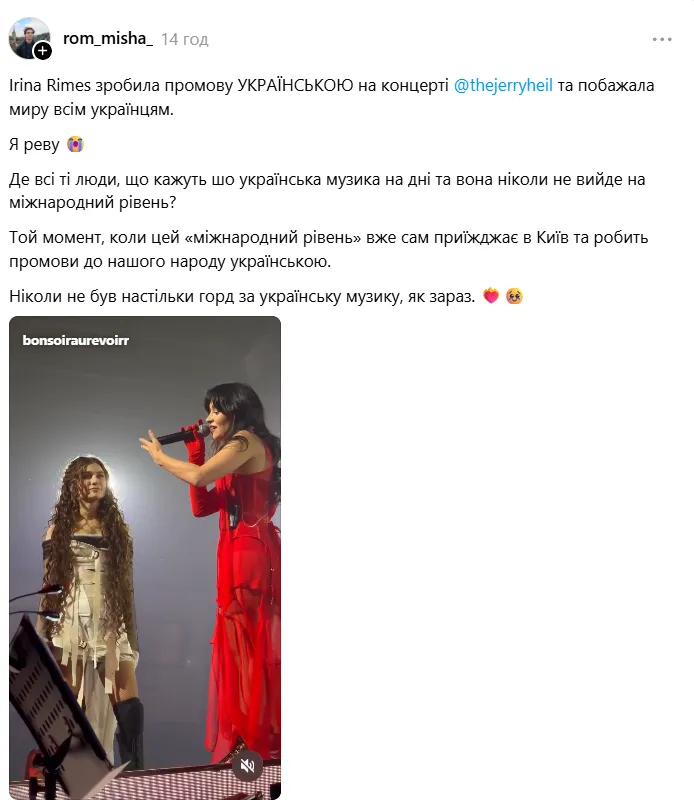Unmute the video using the speaker icon
This screenshot has height=800, width=694.
247,765
